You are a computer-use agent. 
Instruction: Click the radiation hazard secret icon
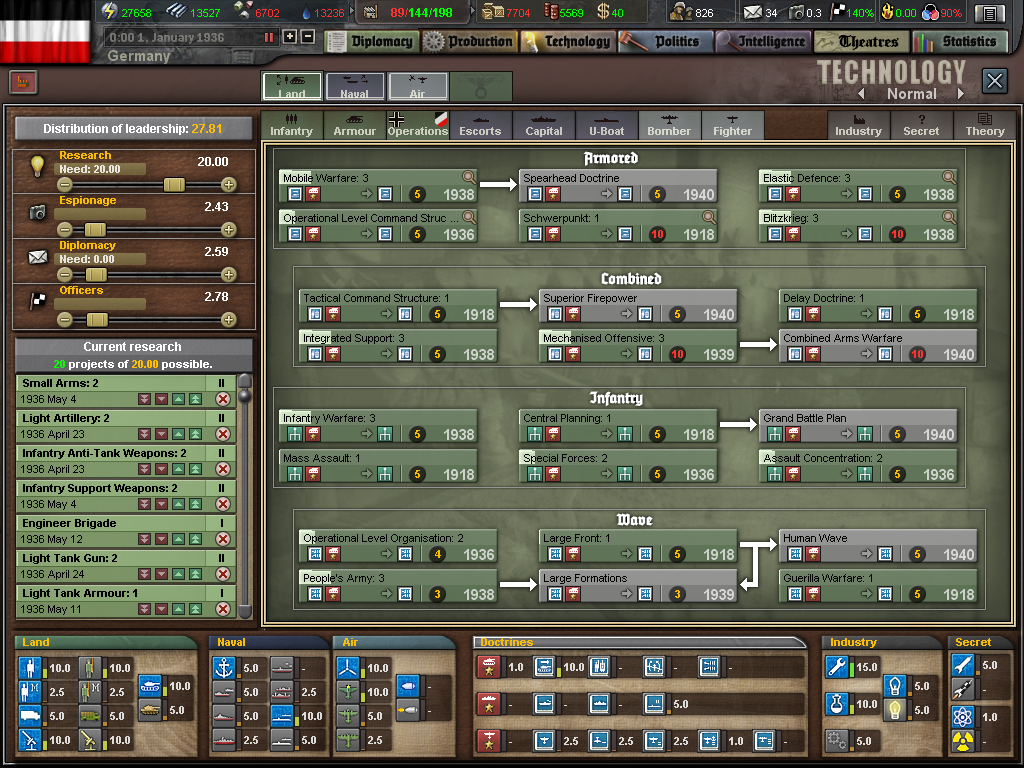point(963,741)
